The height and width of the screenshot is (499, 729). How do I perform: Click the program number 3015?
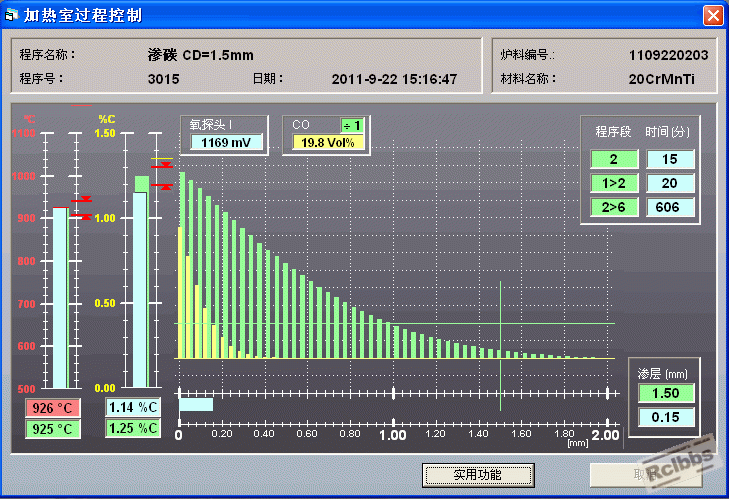pyautogui.click(x=164, y=79)
